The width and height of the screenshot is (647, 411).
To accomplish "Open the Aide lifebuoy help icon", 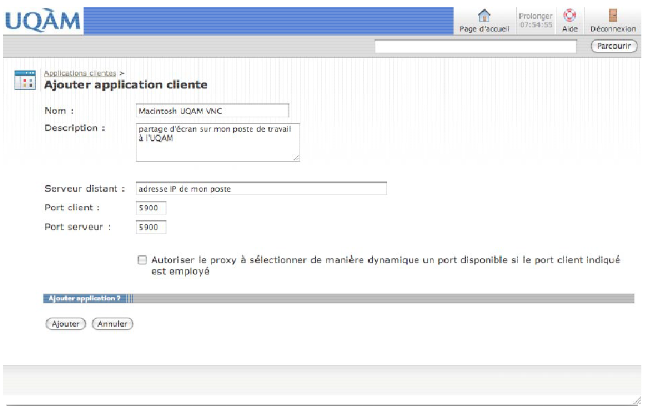I will pos(570,16).
